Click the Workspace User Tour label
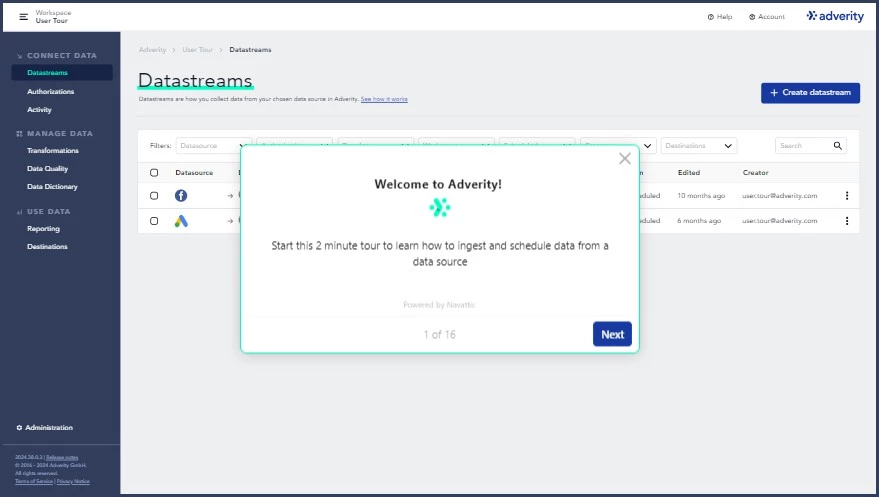879x497 pixels. click(53, 16)
